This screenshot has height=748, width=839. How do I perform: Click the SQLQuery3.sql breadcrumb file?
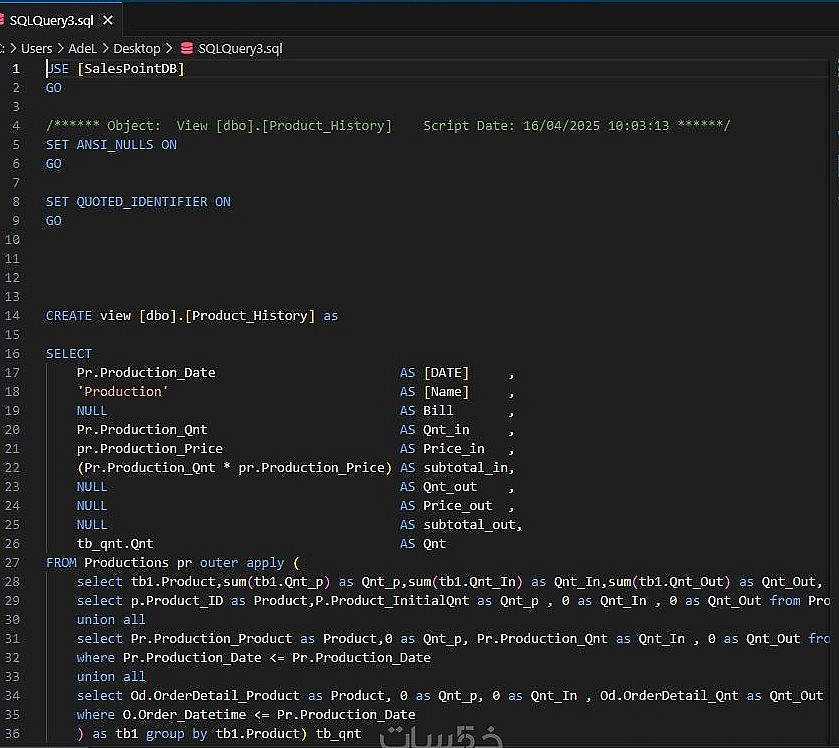tap(240, 49)
